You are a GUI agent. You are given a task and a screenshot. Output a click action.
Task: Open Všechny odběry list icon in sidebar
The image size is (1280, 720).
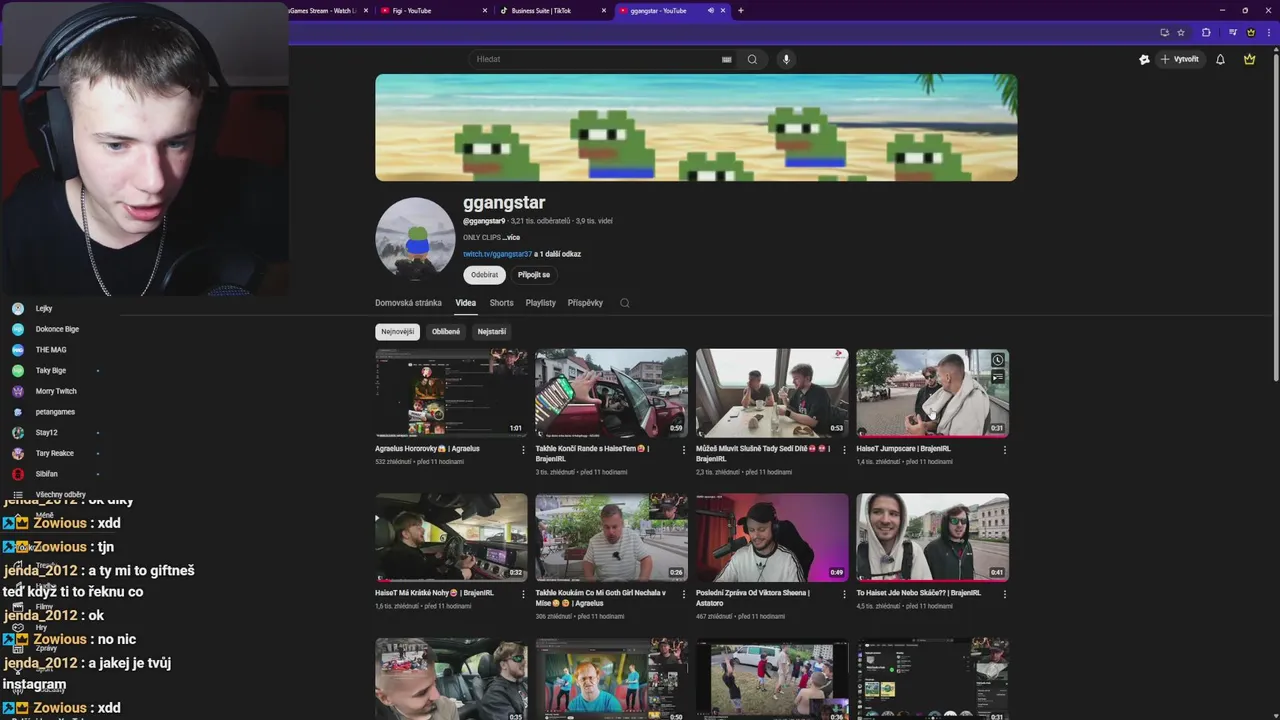coord(18,494)
